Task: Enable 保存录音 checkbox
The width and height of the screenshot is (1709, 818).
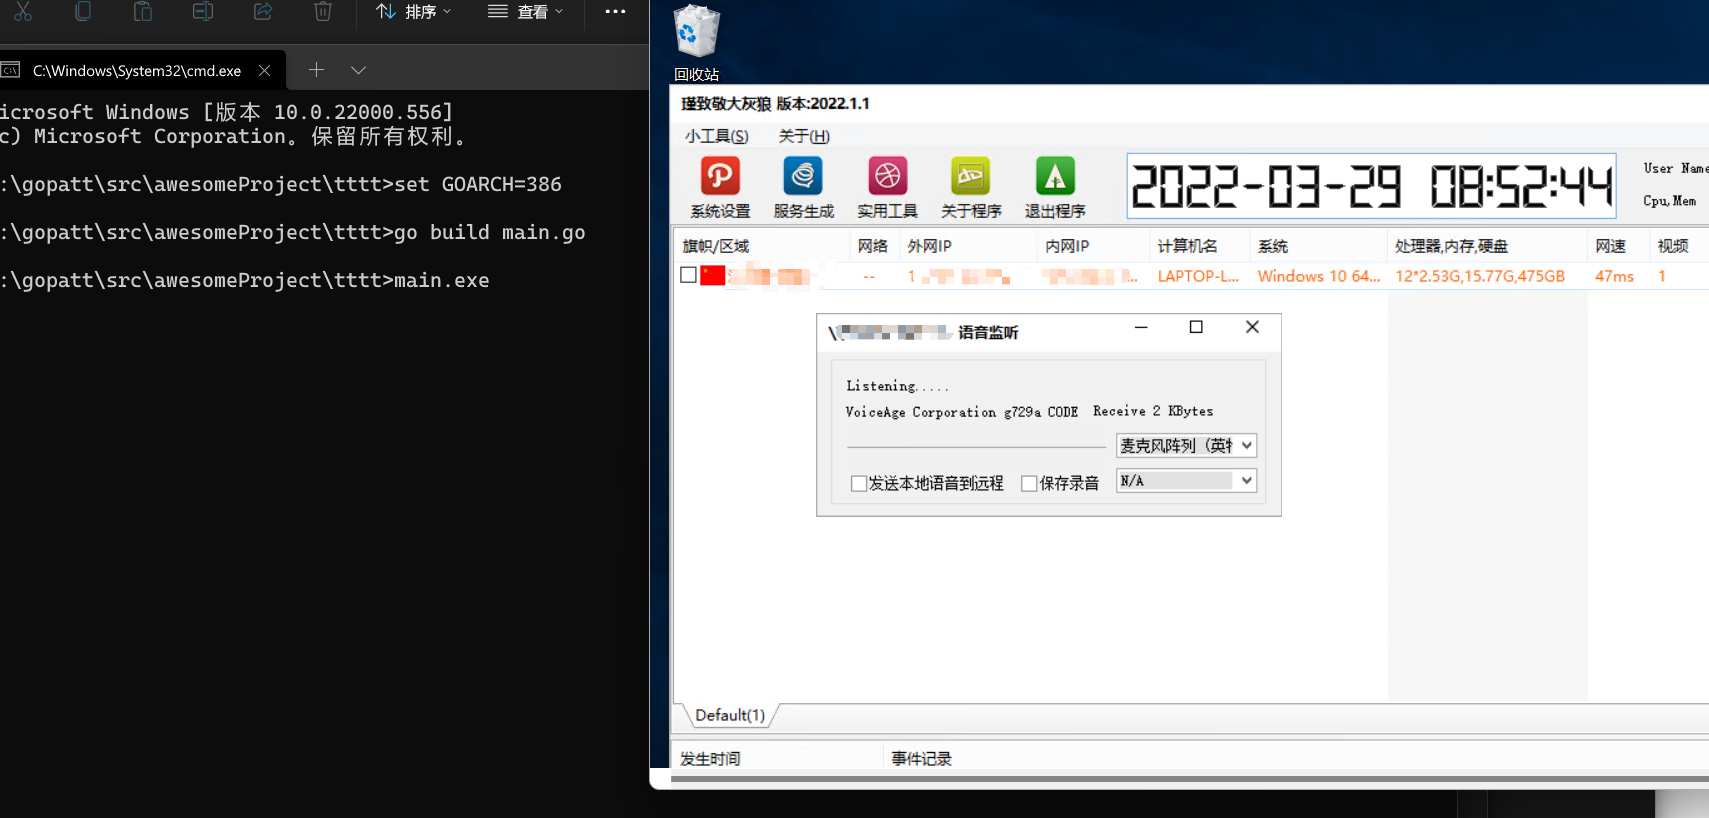Action: 1029,483
